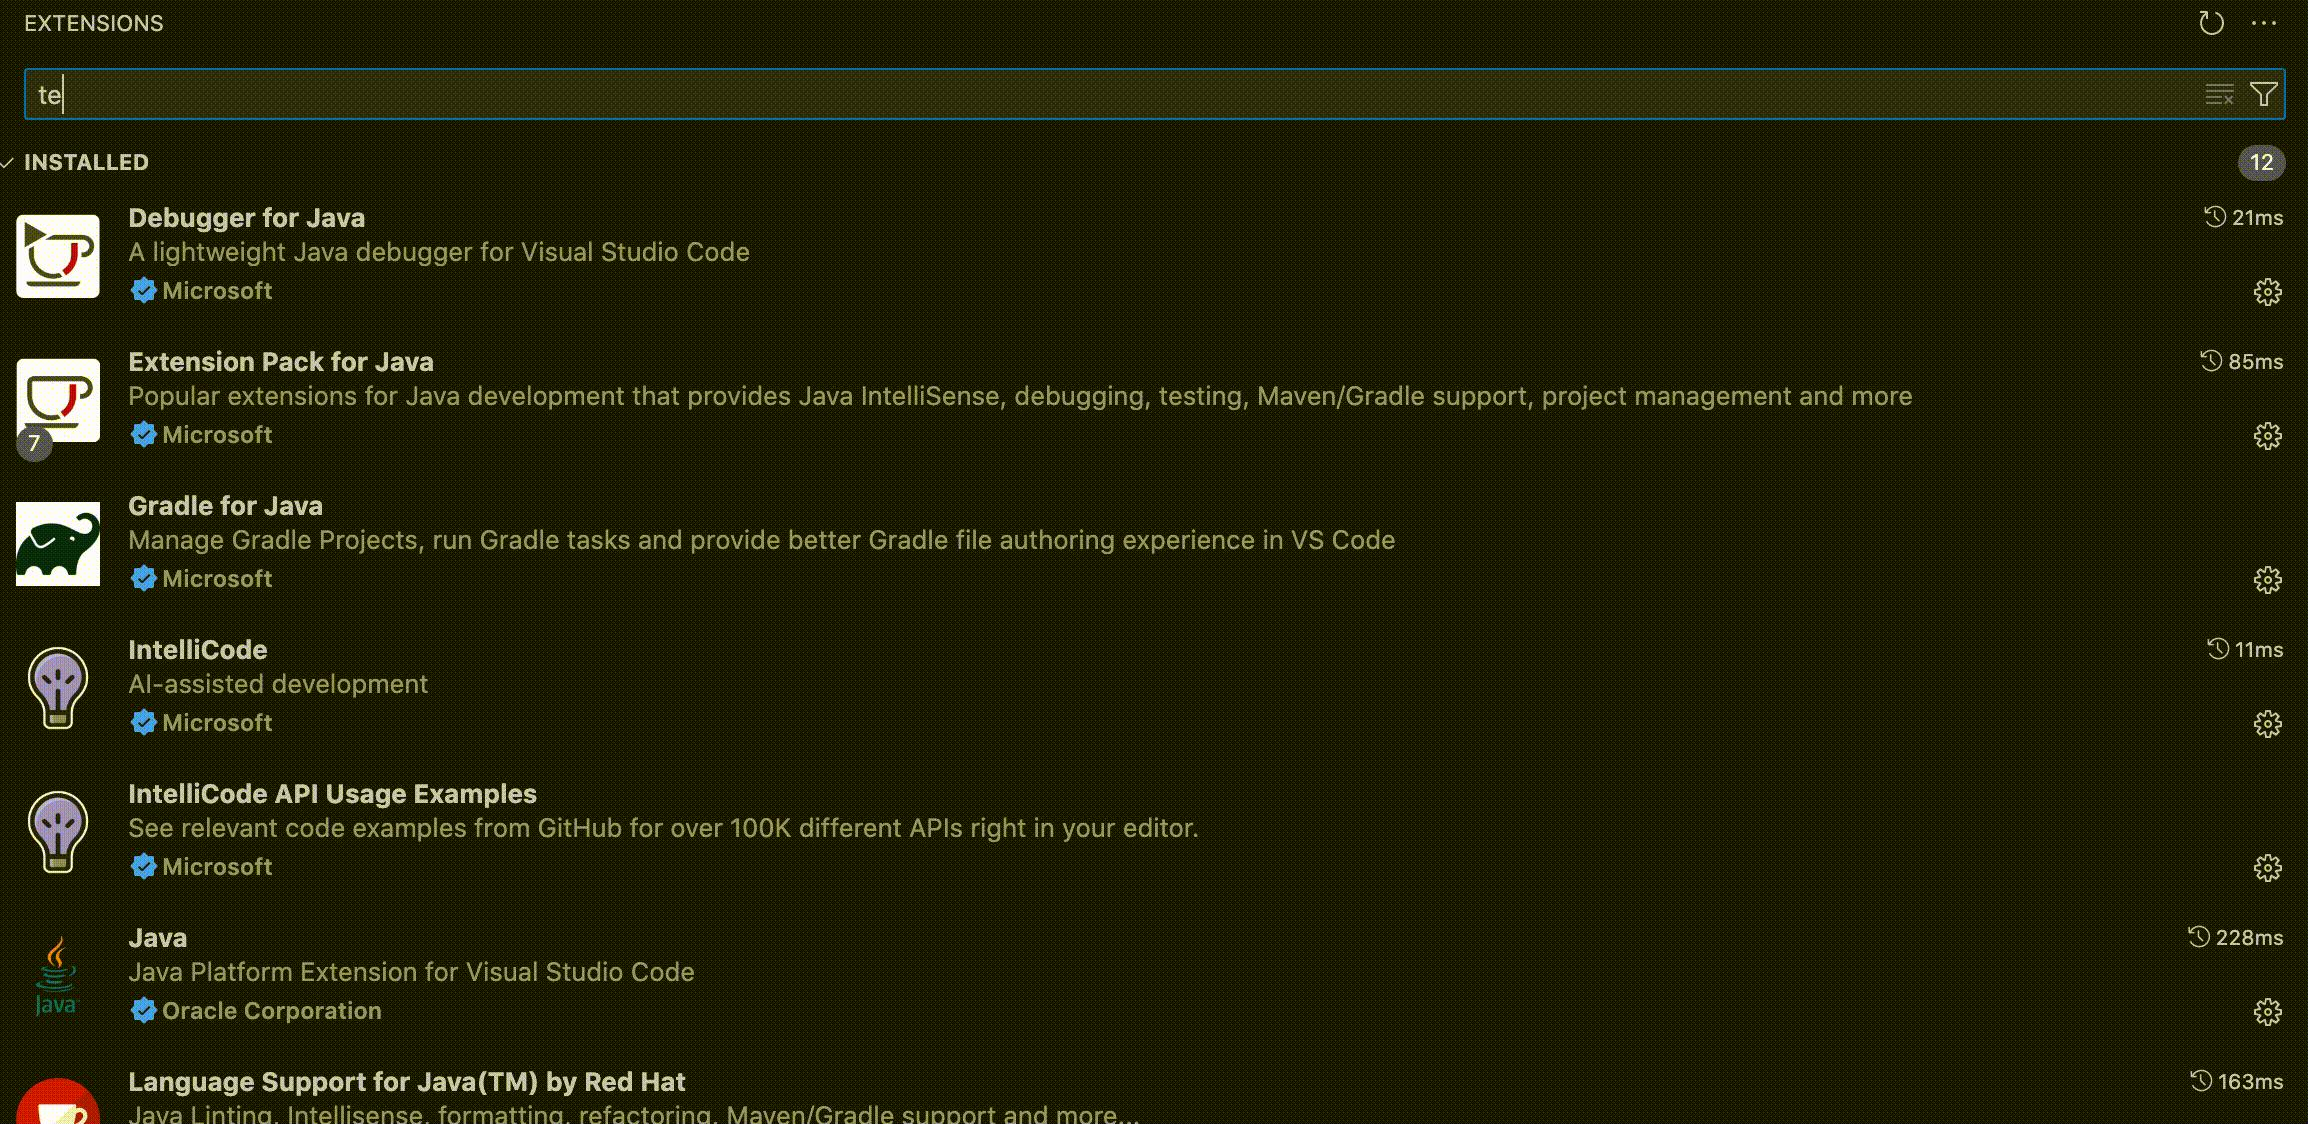
Task: Open Views and More Actions ellipsis
Action: click(2264, 23)
